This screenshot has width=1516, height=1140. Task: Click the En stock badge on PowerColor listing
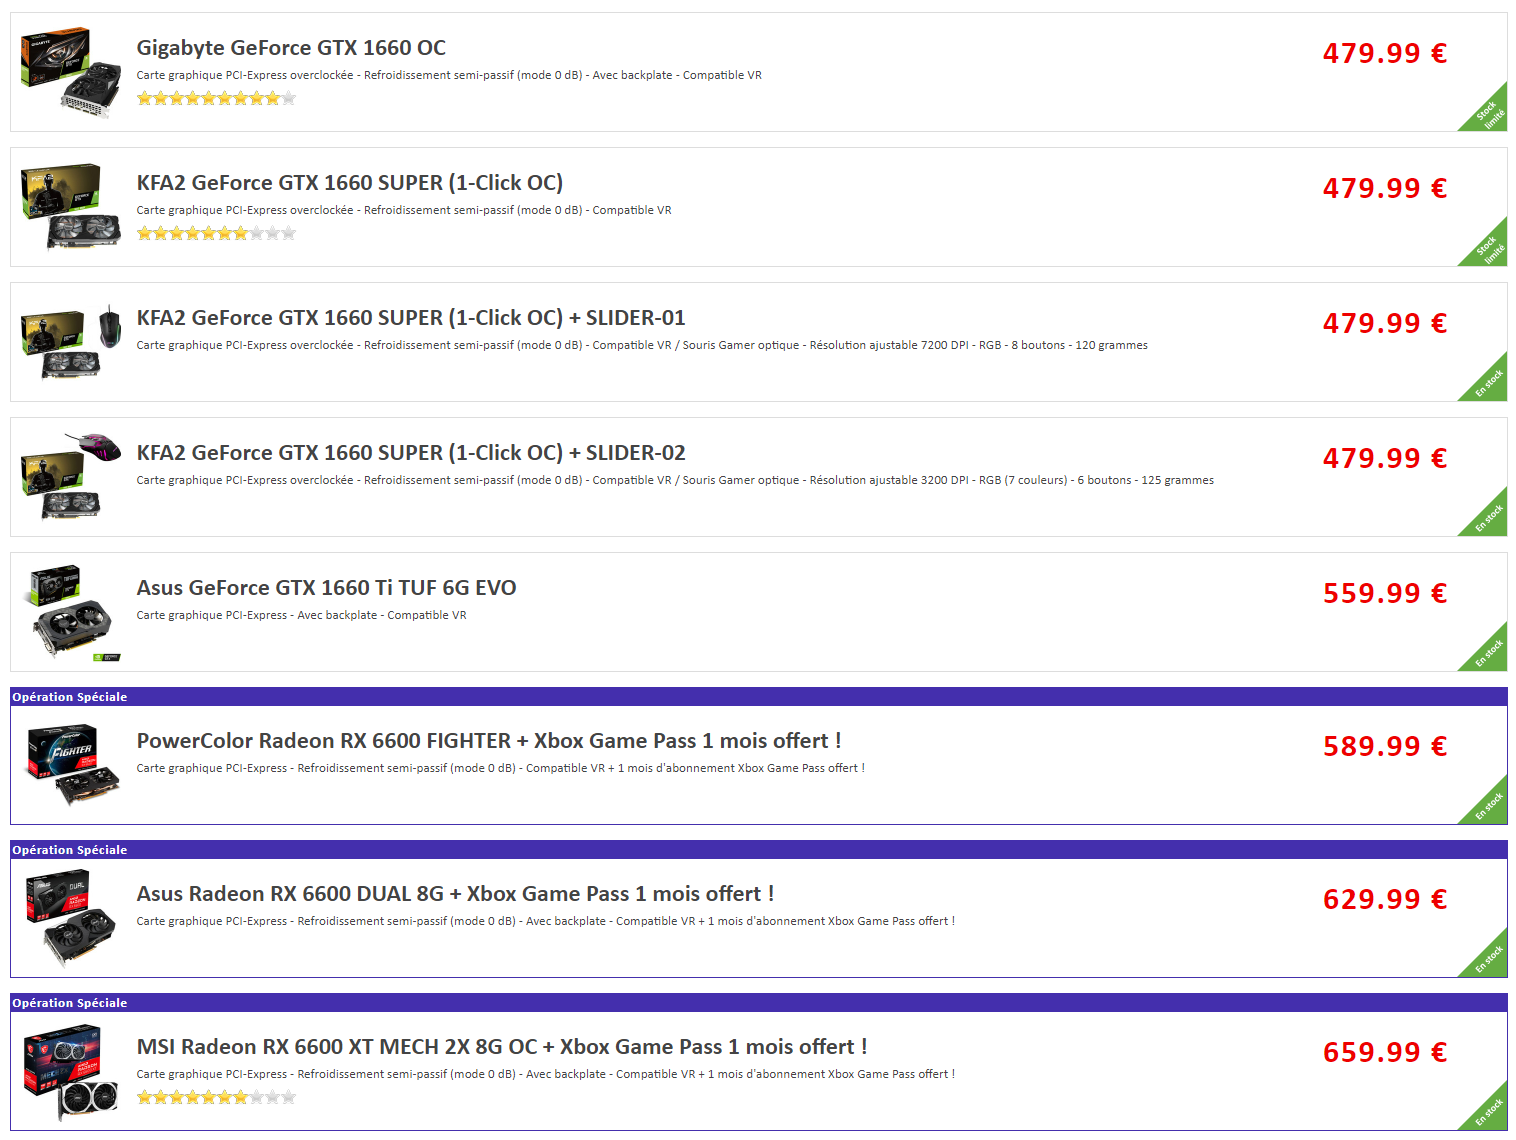(1488, 806)
